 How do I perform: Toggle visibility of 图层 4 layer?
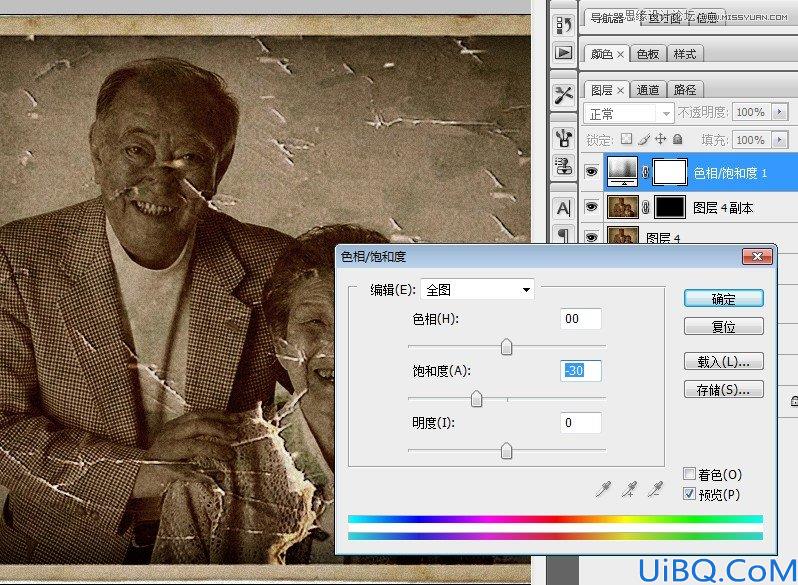click(591, 237)
